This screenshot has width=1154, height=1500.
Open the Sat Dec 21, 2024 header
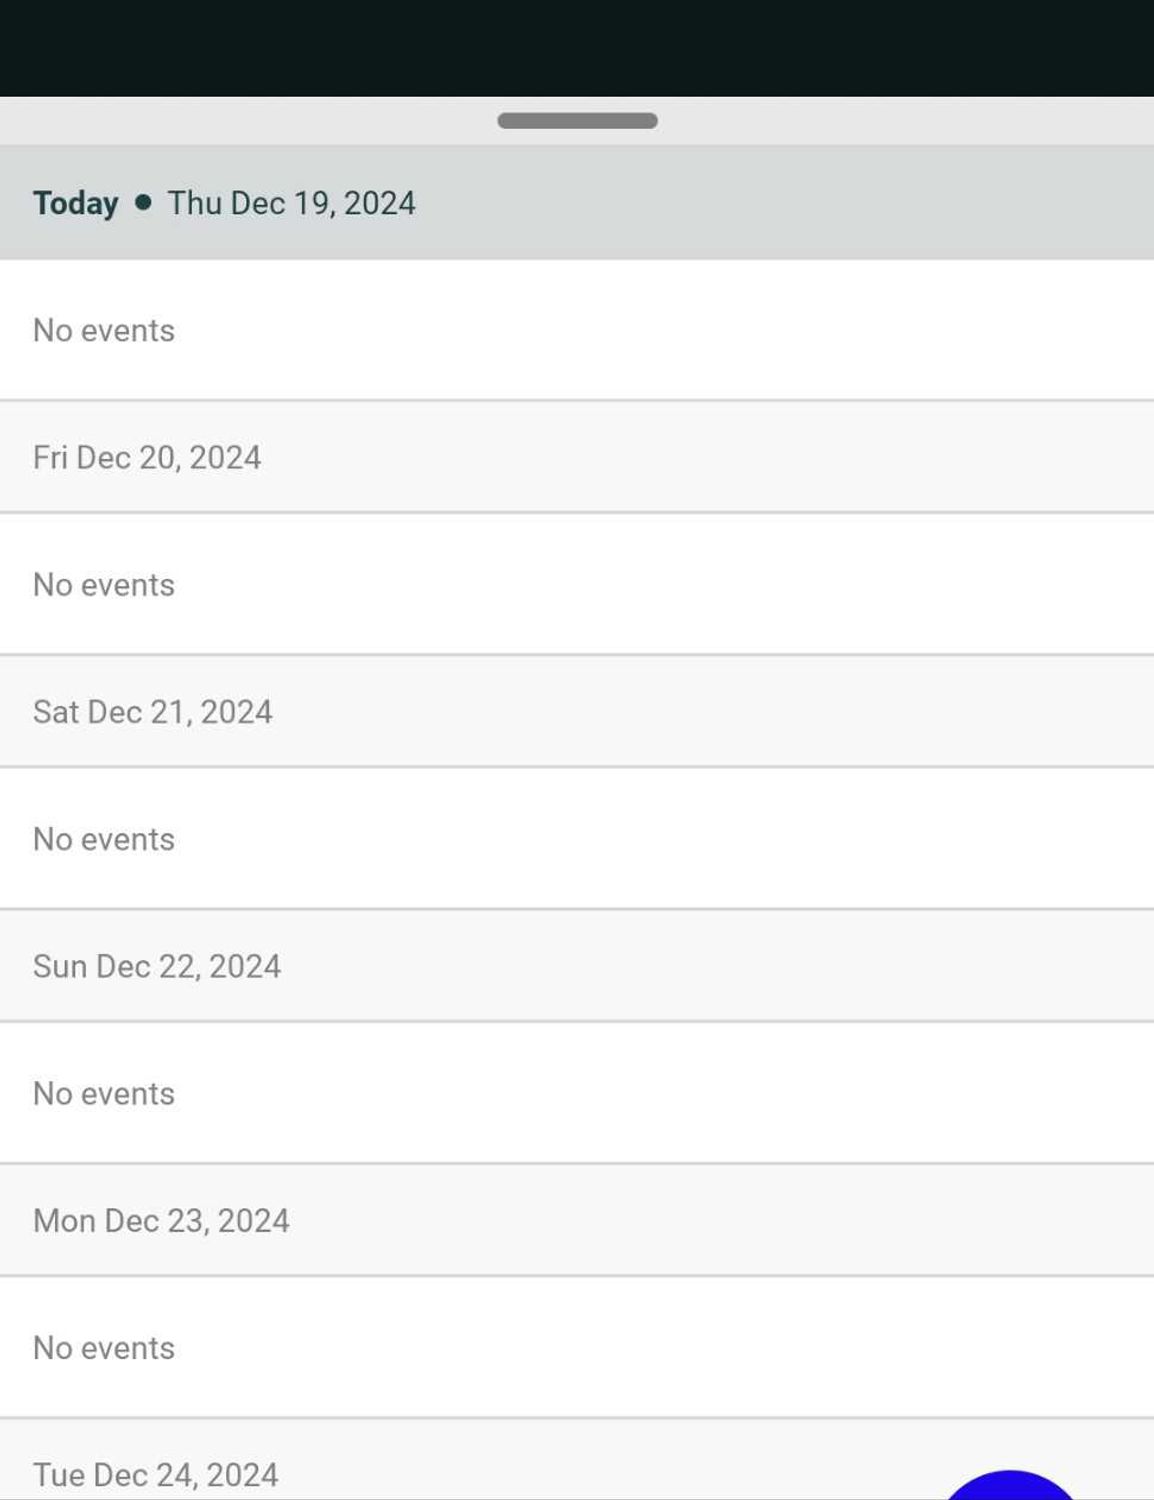[x=153, y=712]
